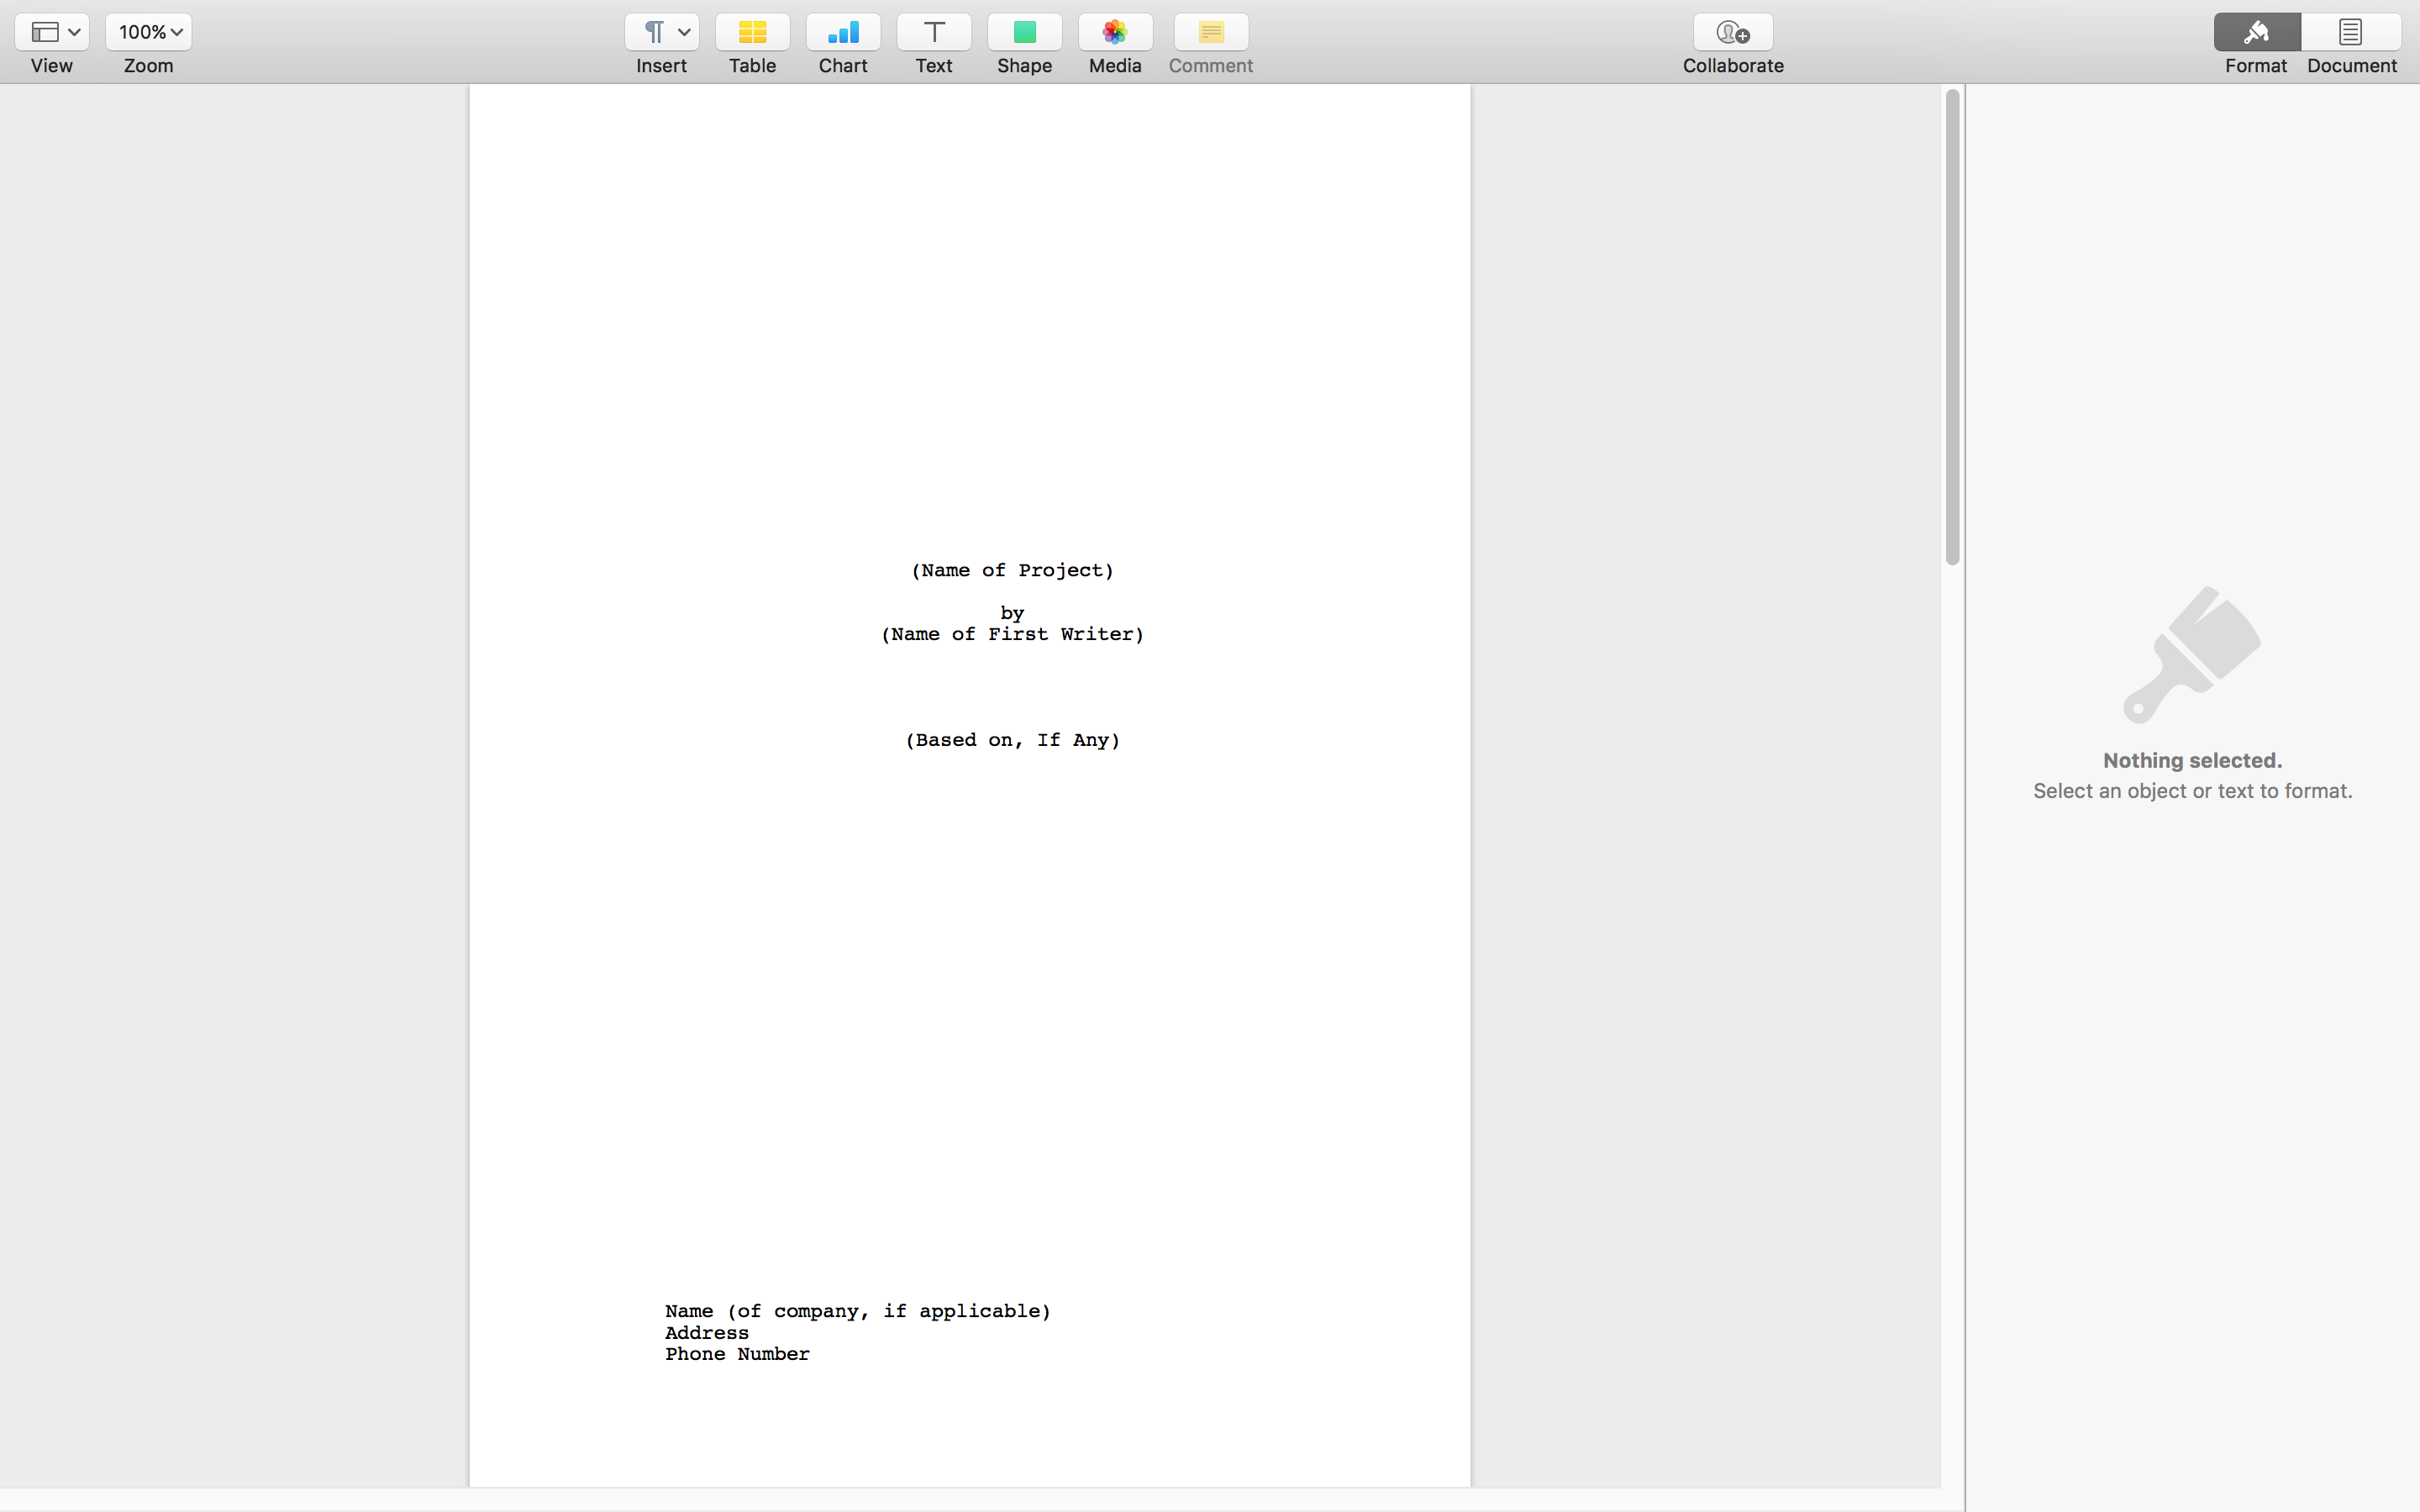
Task: Click the (Based on, If Any) text
Action: click(x=1011, y=740)
